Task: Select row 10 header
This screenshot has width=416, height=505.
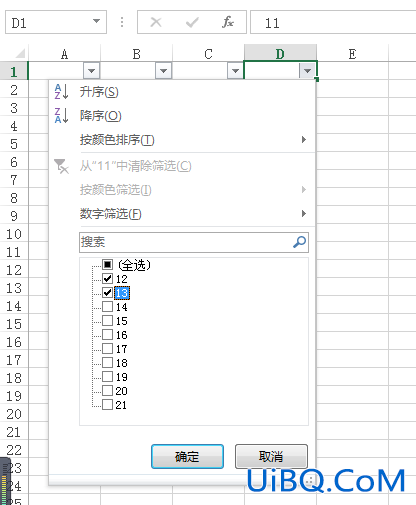Action: [14, 234]
